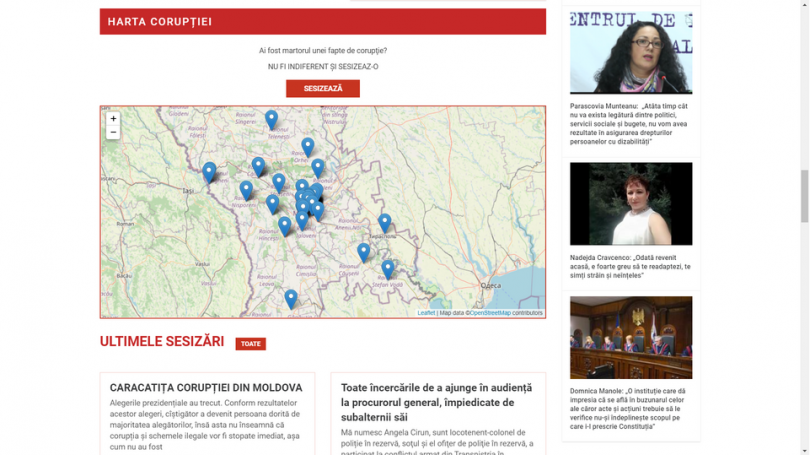Open the marker right of Raionul Hîncești label

click(x=285, y=226)
